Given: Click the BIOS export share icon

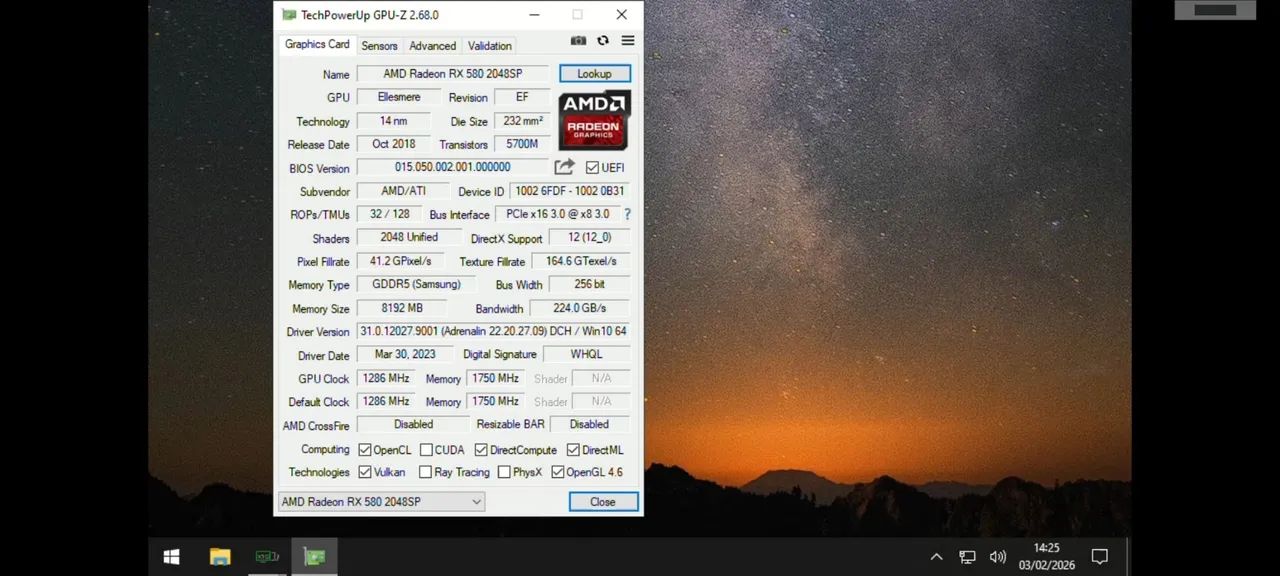Looking at the screenshot, I should [x=565, y=167].
